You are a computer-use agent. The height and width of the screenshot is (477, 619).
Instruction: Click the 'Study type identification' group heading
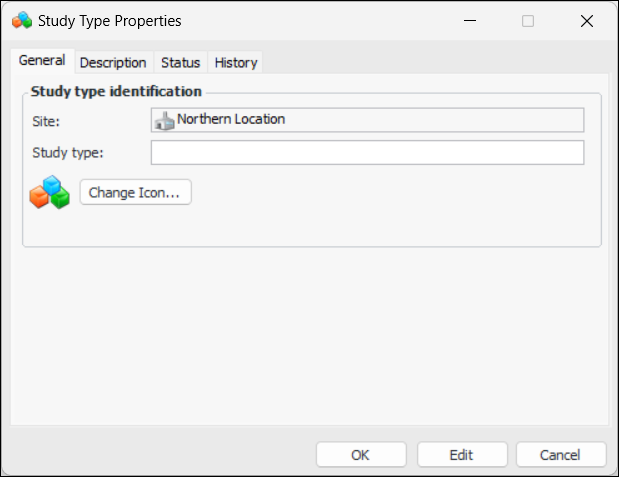tap(116, 92)
